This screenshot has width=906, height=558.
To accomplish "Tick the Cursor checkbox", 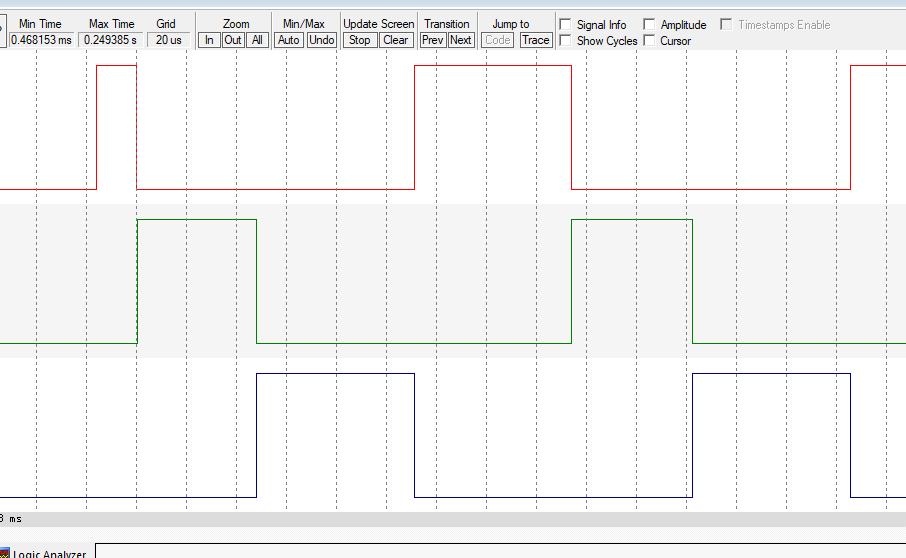I will coord(649,40).
